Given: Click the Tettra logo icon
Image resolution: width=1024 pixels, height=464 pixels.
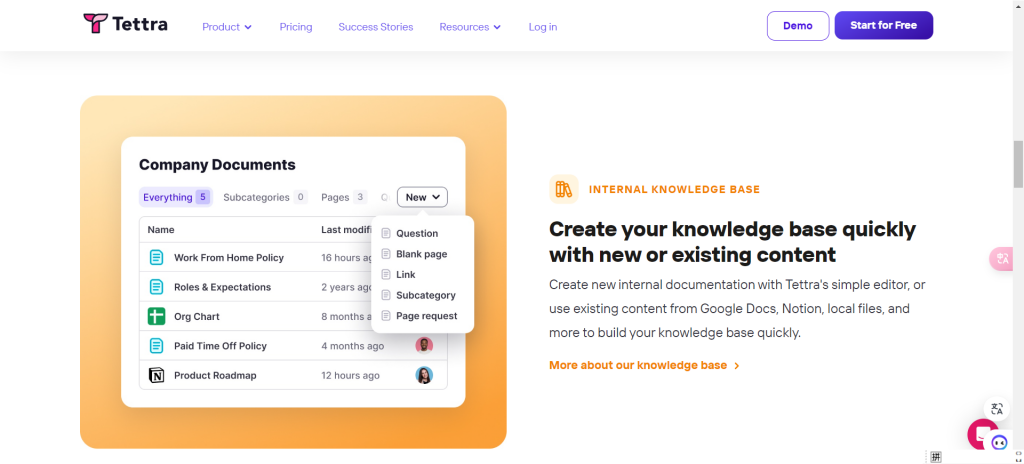Looking at the screenshot, I should pyautogui.click(x=94, y=24).
